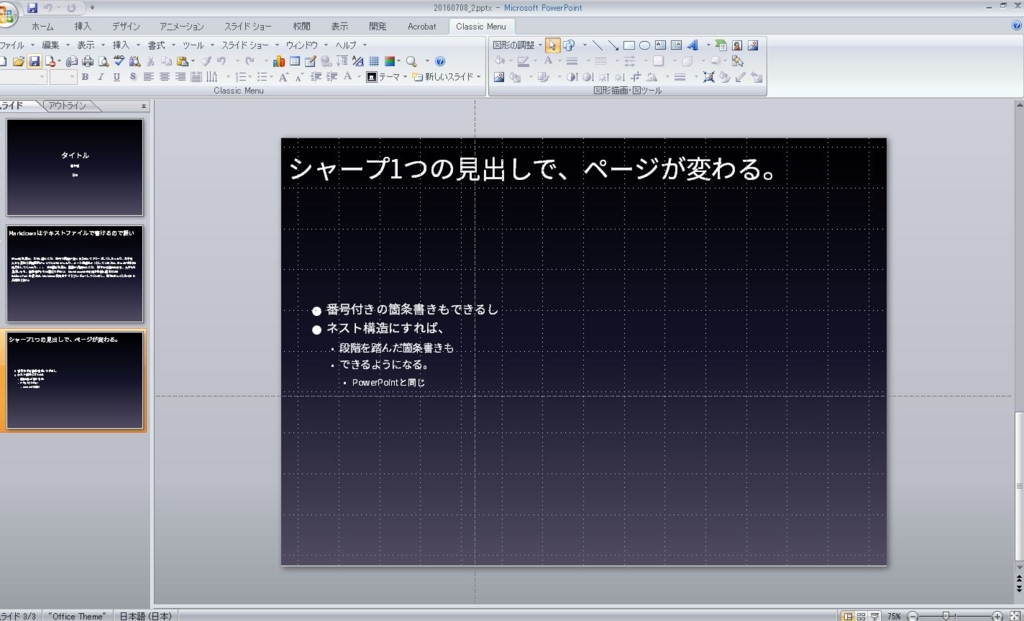
Task: Expand the 新しいスライド dropdown arrow
Action: (x=479, y=77)
